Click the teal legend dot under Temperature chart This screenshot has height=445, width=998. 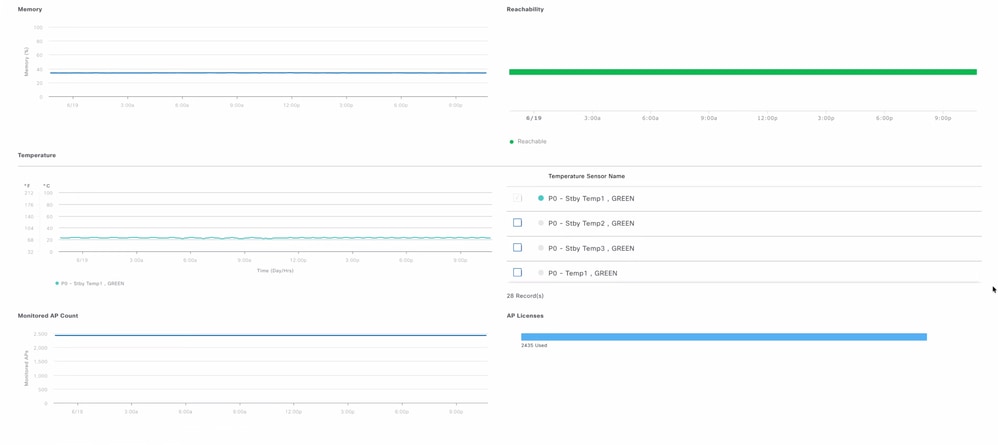coord(57,283)
